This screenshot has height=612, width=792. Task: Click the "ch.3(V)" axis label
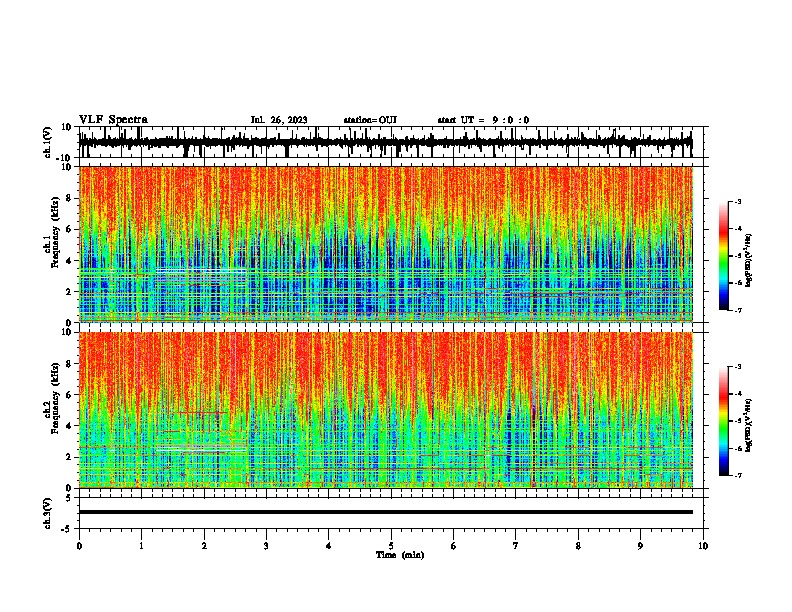coord(48,513)
